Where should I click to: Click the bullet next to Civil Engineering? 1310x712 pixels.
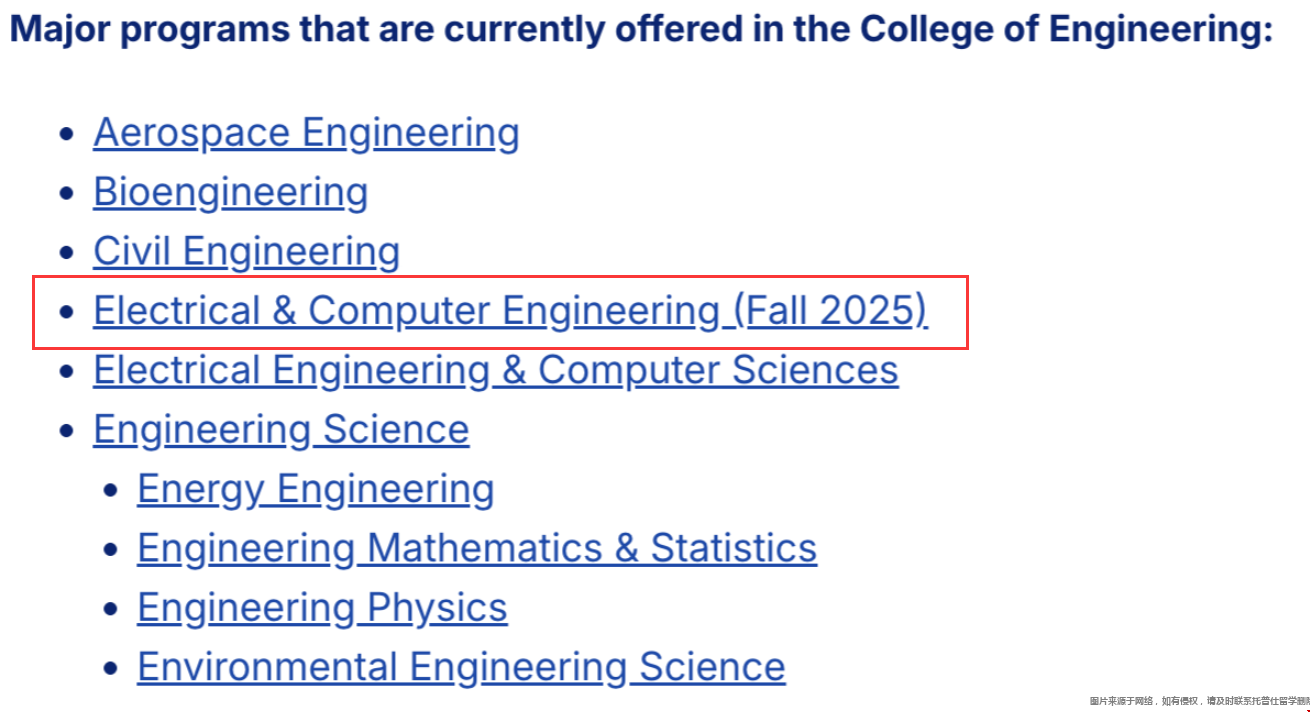pyautogui.click(x=67, y=253)
